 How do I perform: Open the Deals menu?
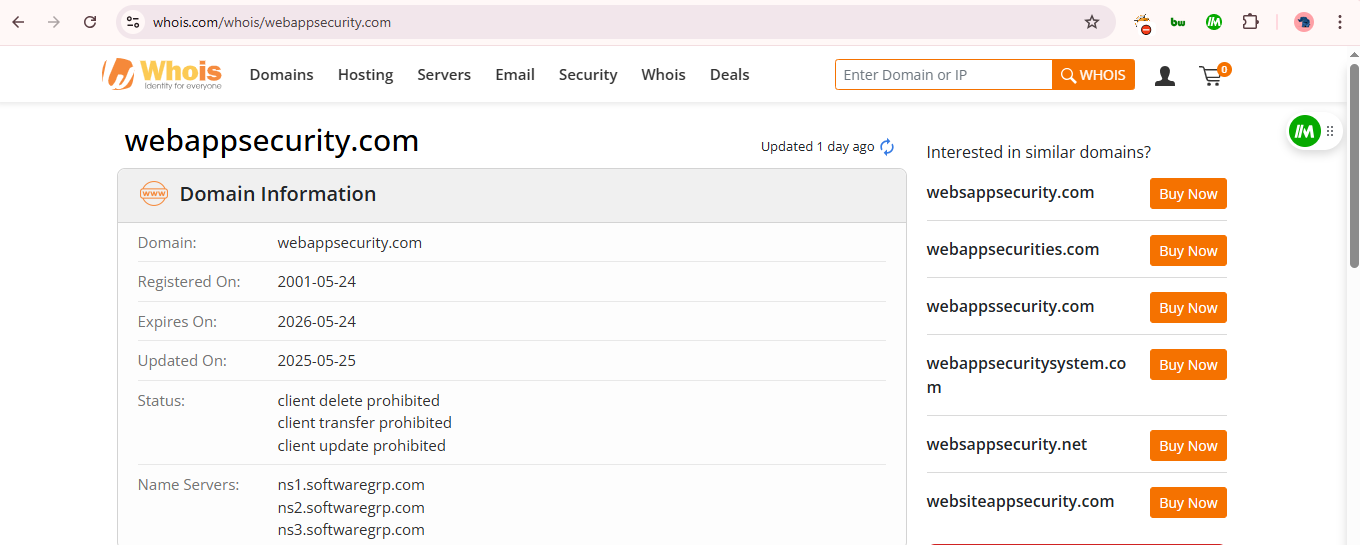(730, 75)
